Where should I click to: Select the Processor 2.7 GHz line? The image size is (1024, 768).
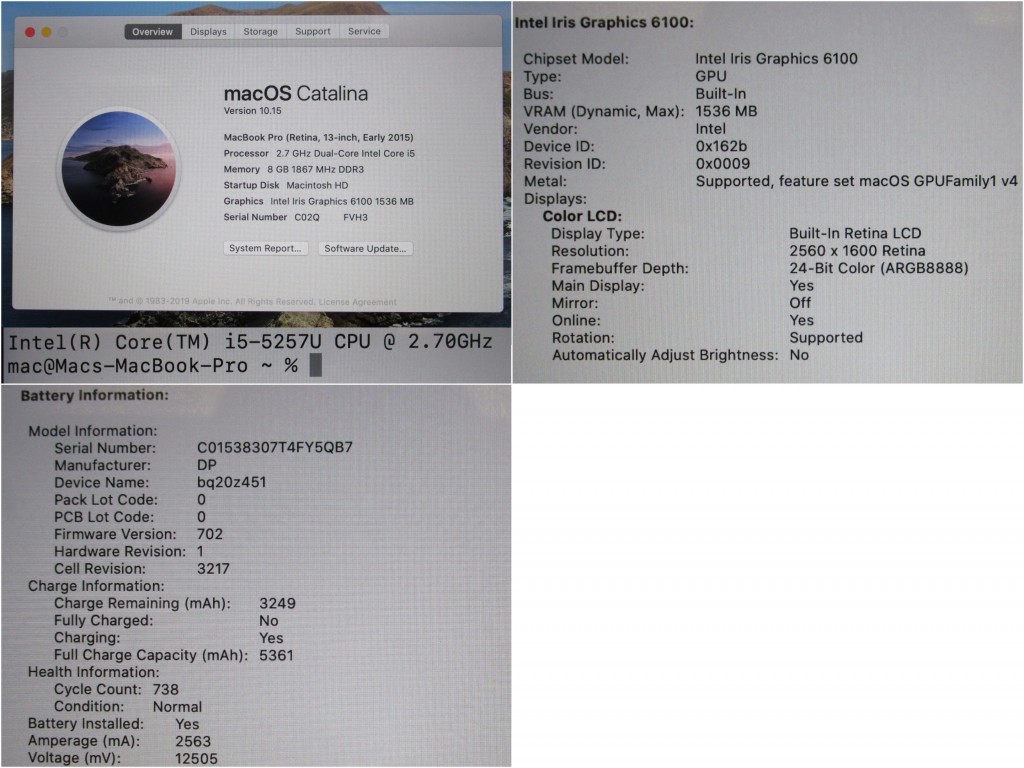click(x=319, y=153)
